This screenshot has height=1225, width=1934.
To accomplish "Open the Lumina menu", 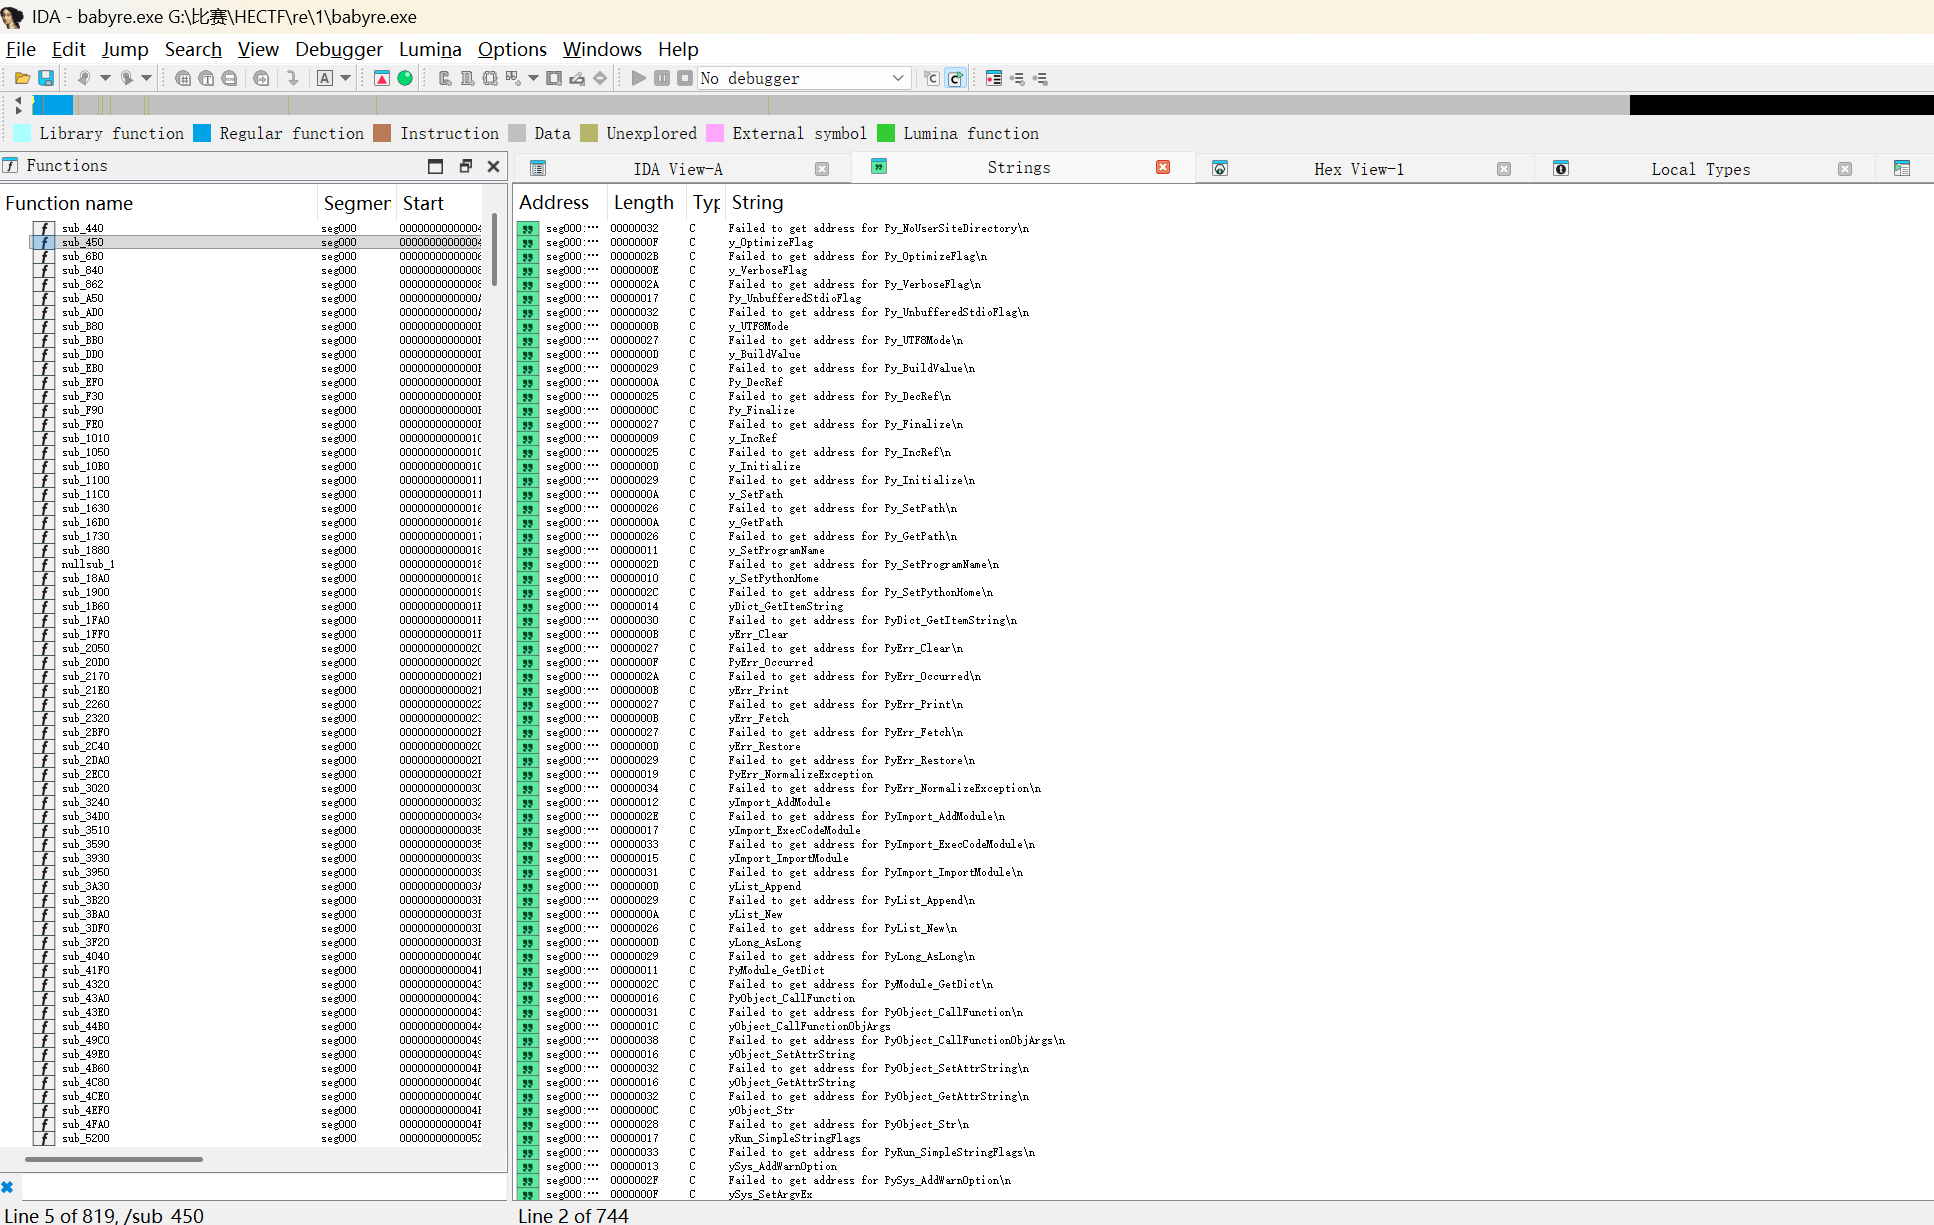I will (x=430, y=49).
